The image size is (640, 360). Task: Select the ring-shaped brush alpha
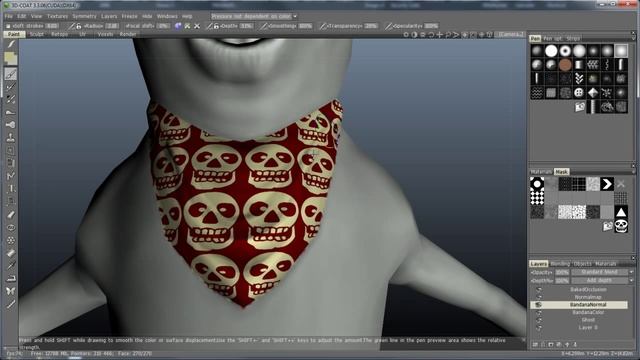pos(565,51)
